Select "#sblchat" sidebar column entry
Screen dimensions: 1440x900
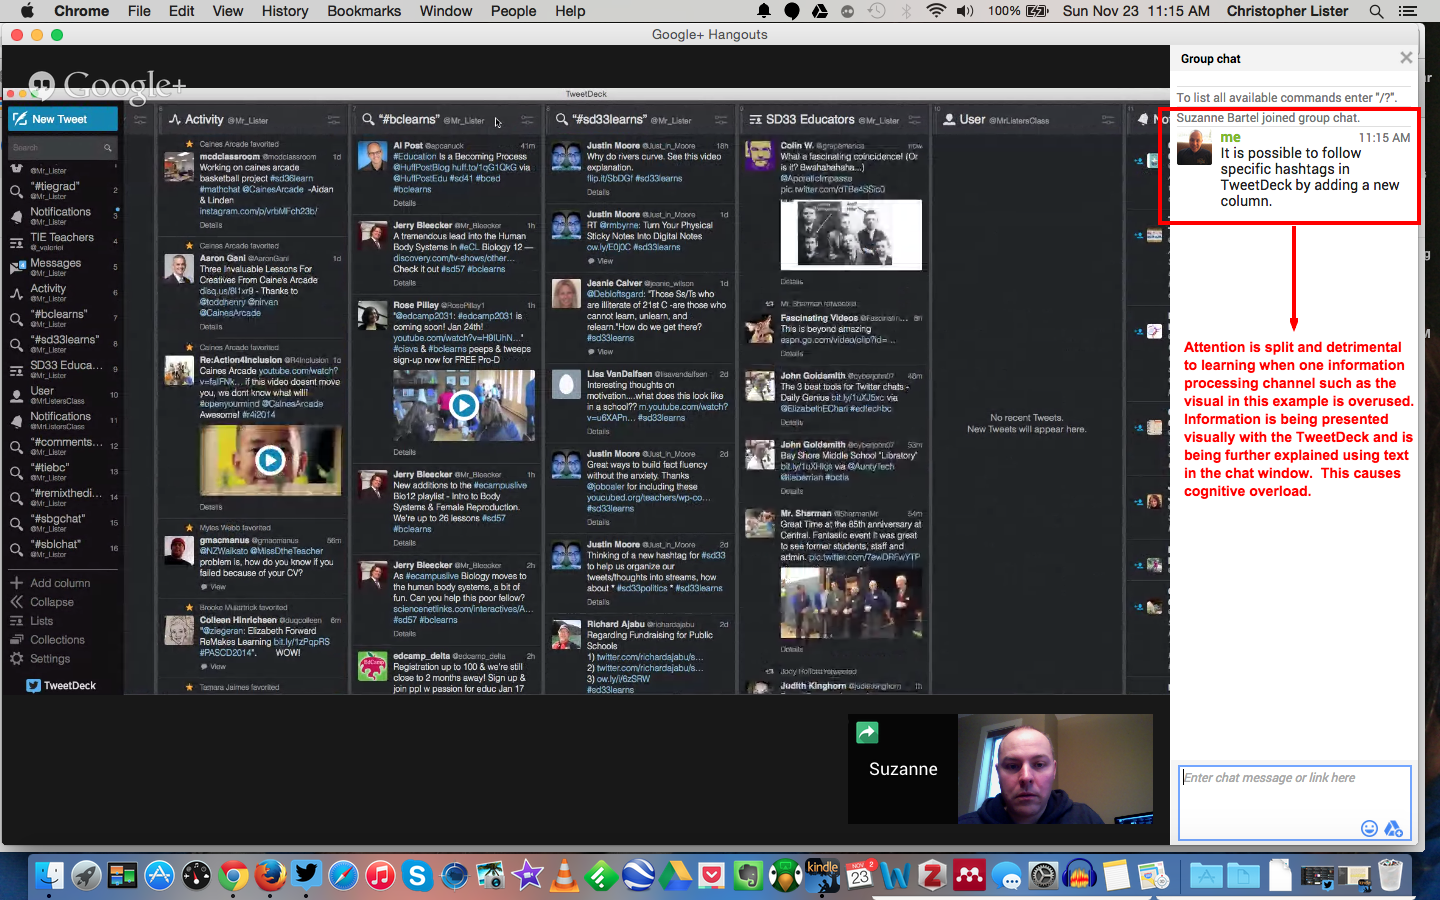64,548
